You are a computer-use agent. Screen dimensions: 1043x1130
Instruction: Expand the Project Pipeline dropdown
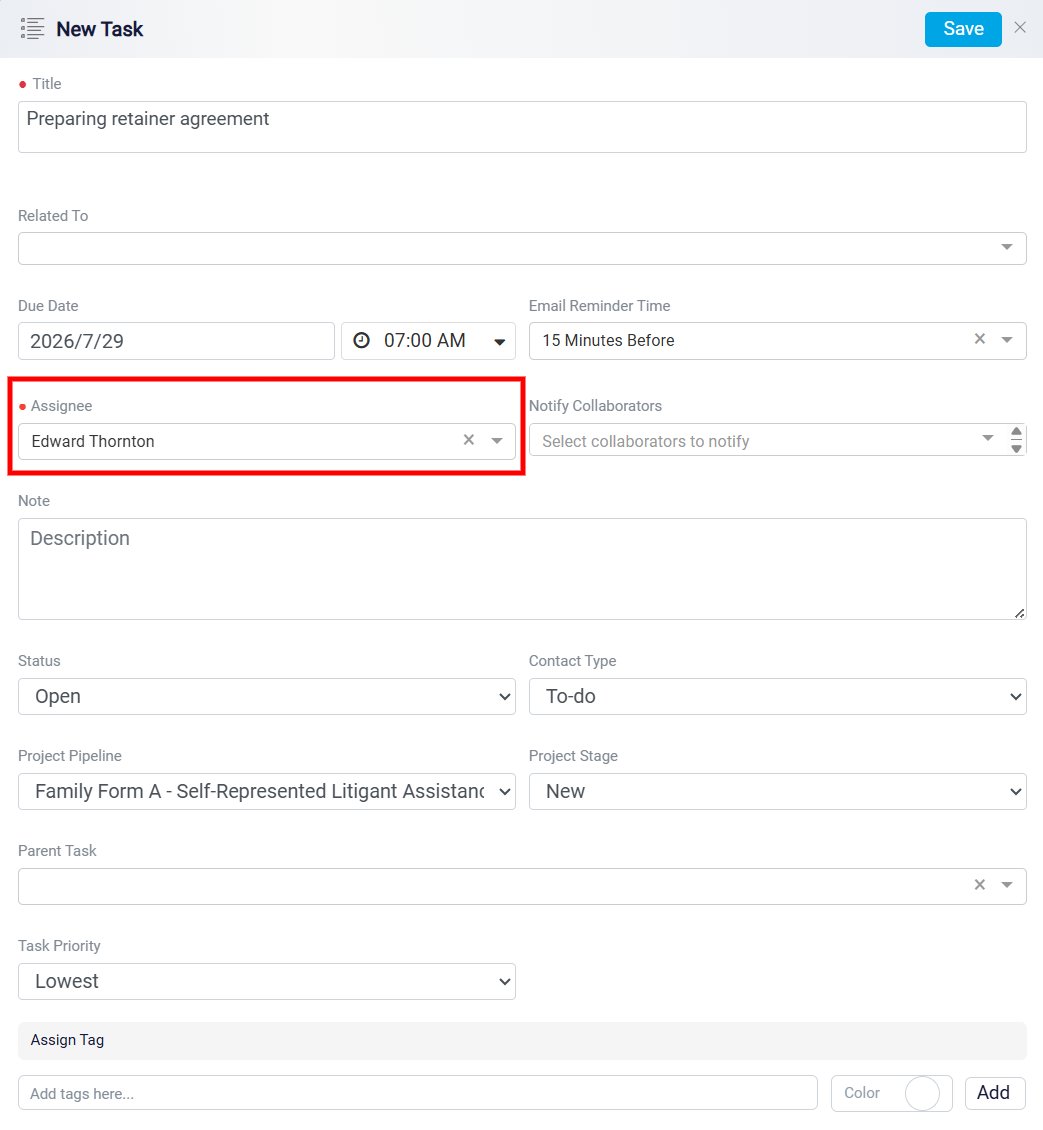(x=267, y=791)
